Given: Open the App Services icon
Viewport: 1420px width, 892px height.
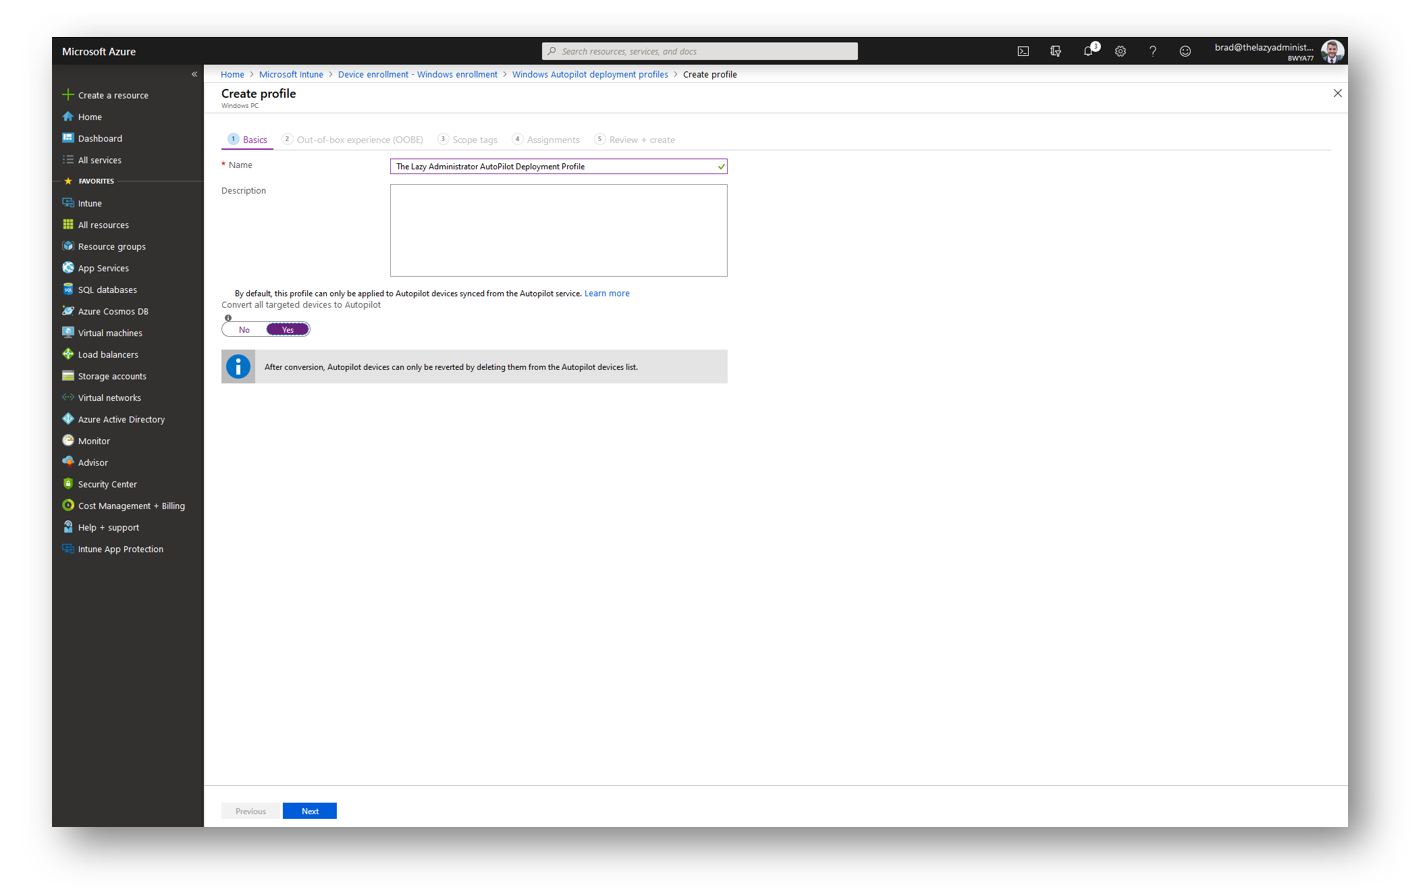Looking at the screenshot, I should [68, 268].
